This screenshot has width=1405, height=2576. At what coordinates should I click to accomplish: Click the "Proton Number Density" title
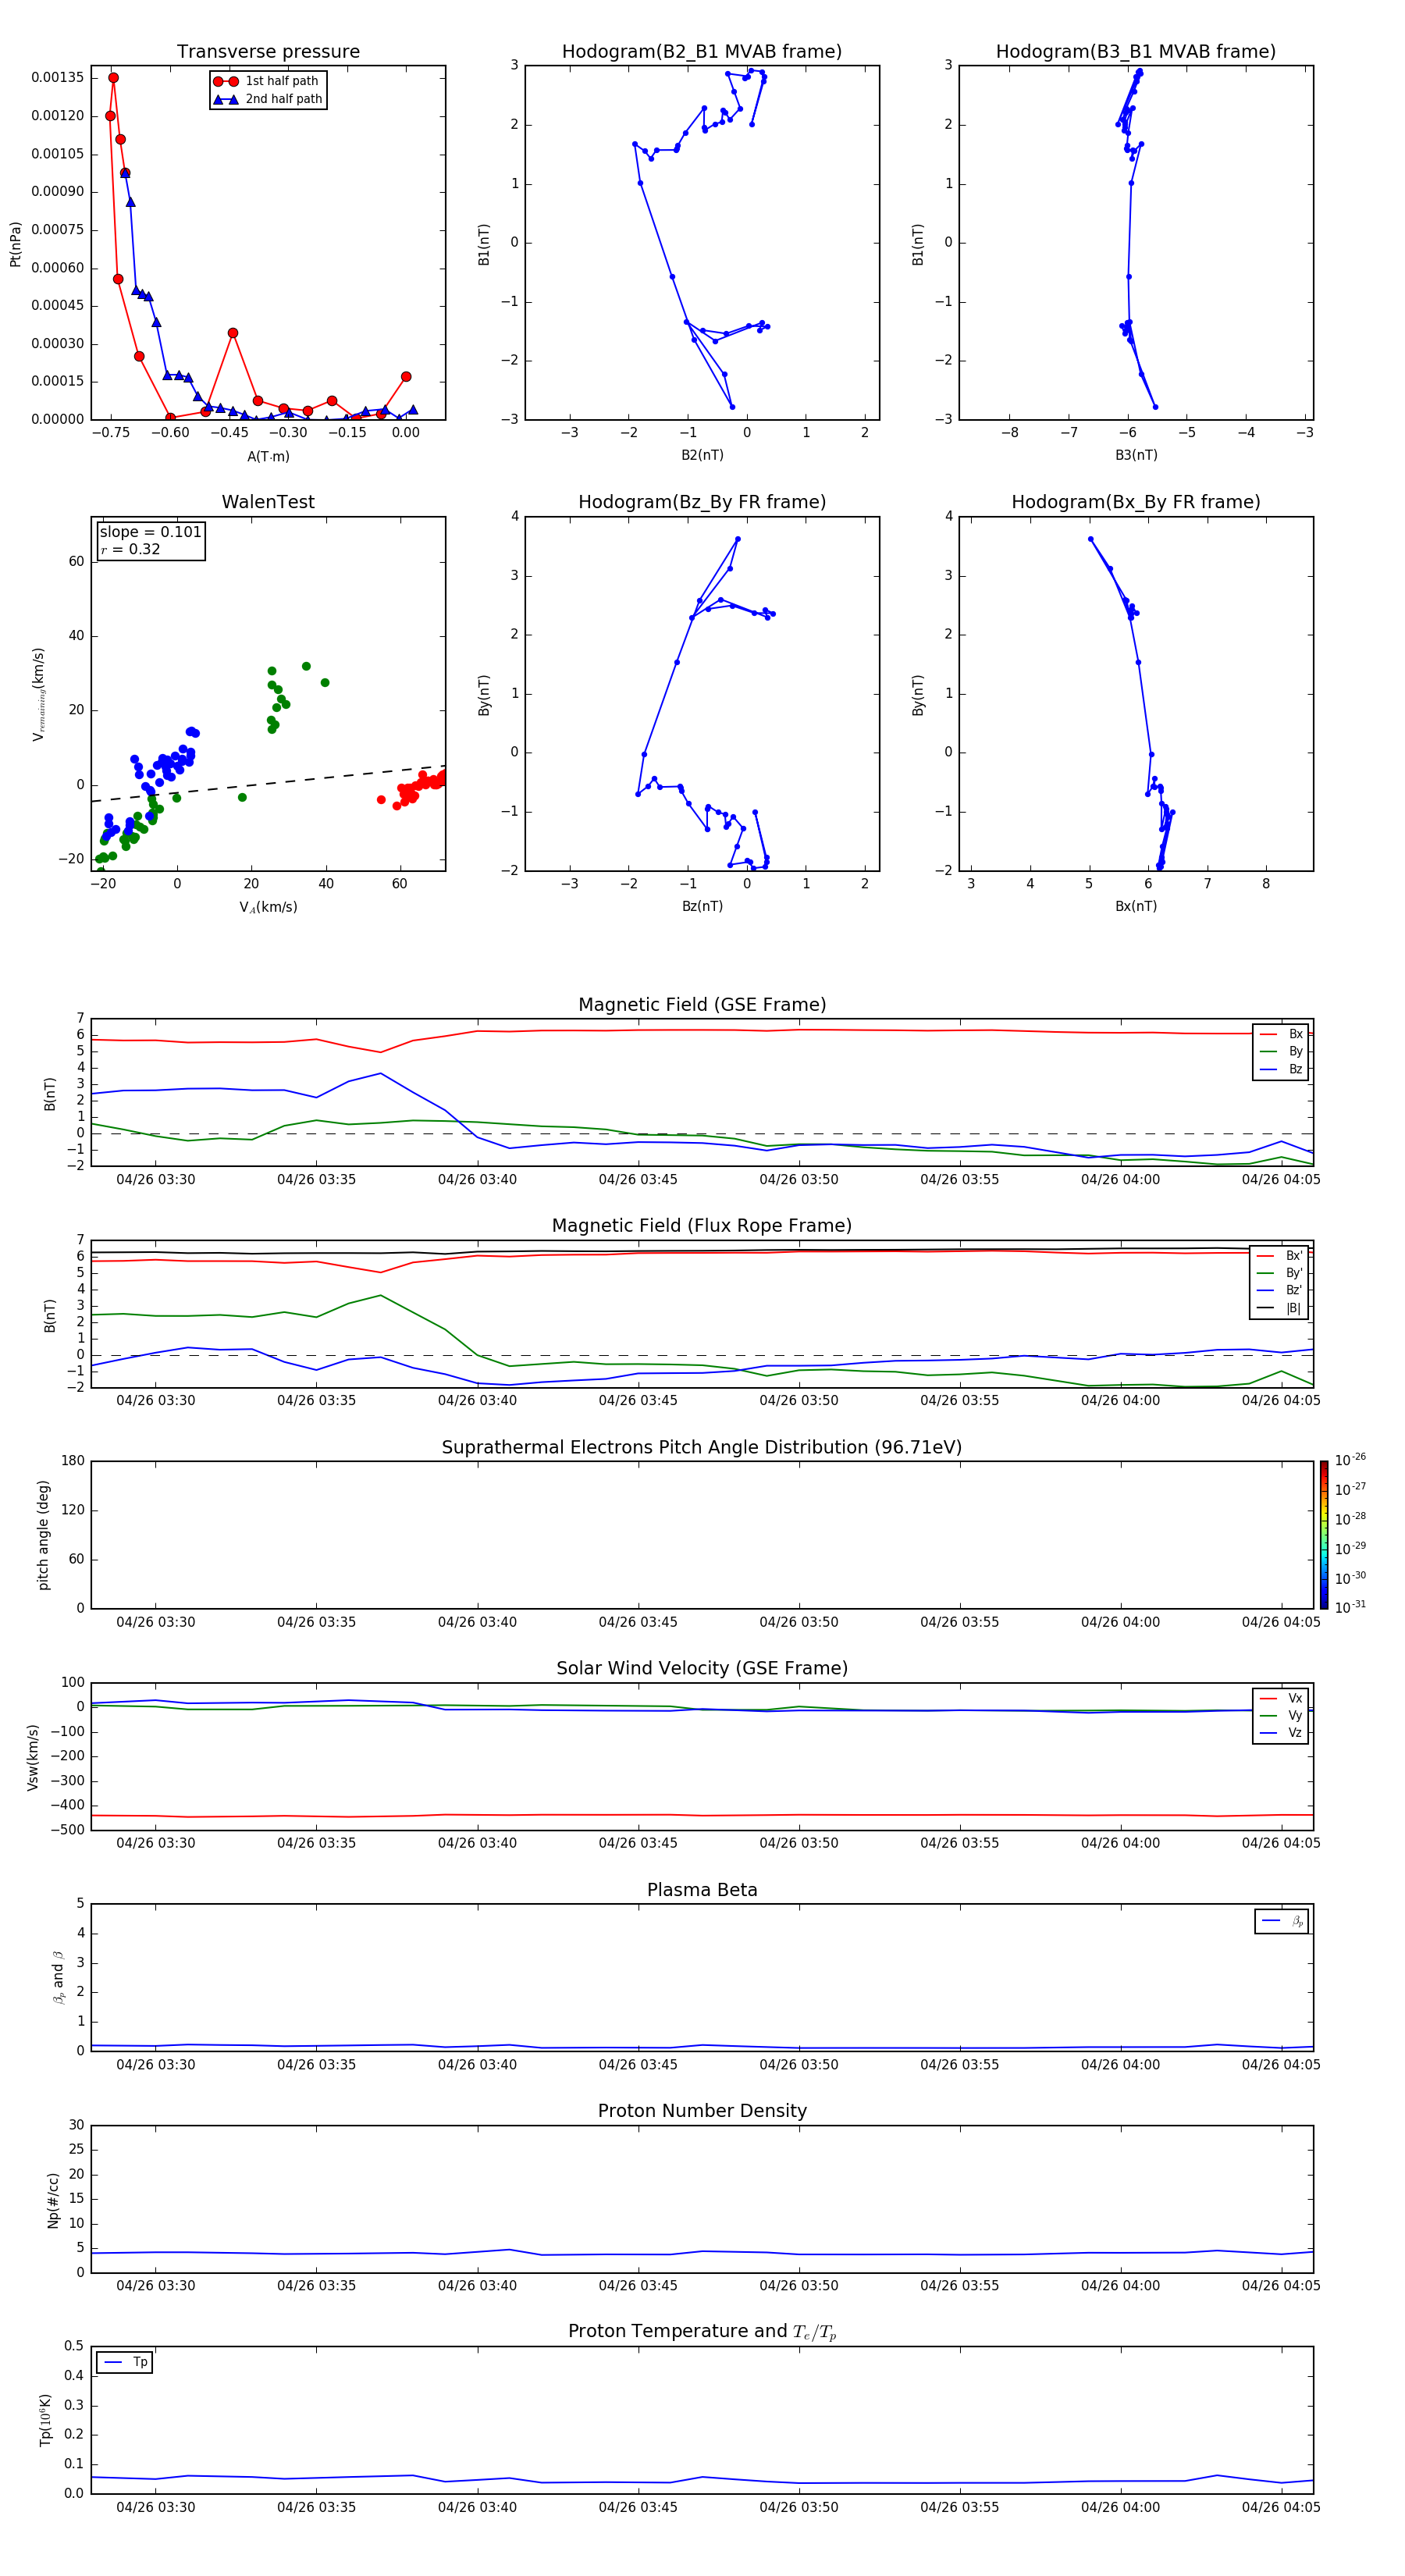[702, 2111]
